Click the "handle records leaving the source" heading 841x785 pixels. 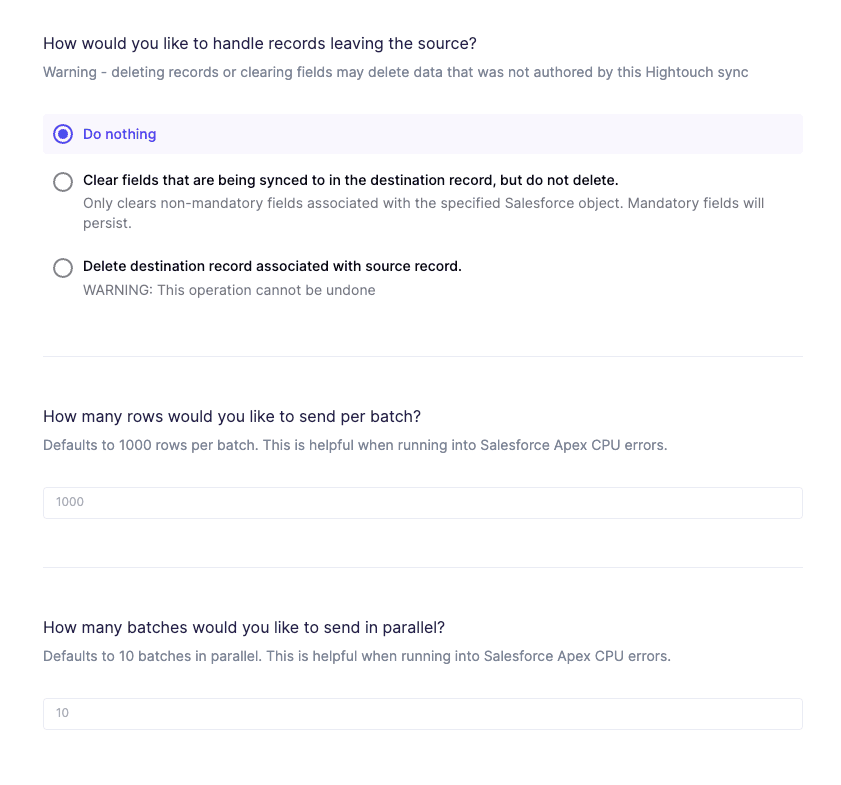click(x=260, y=44)
